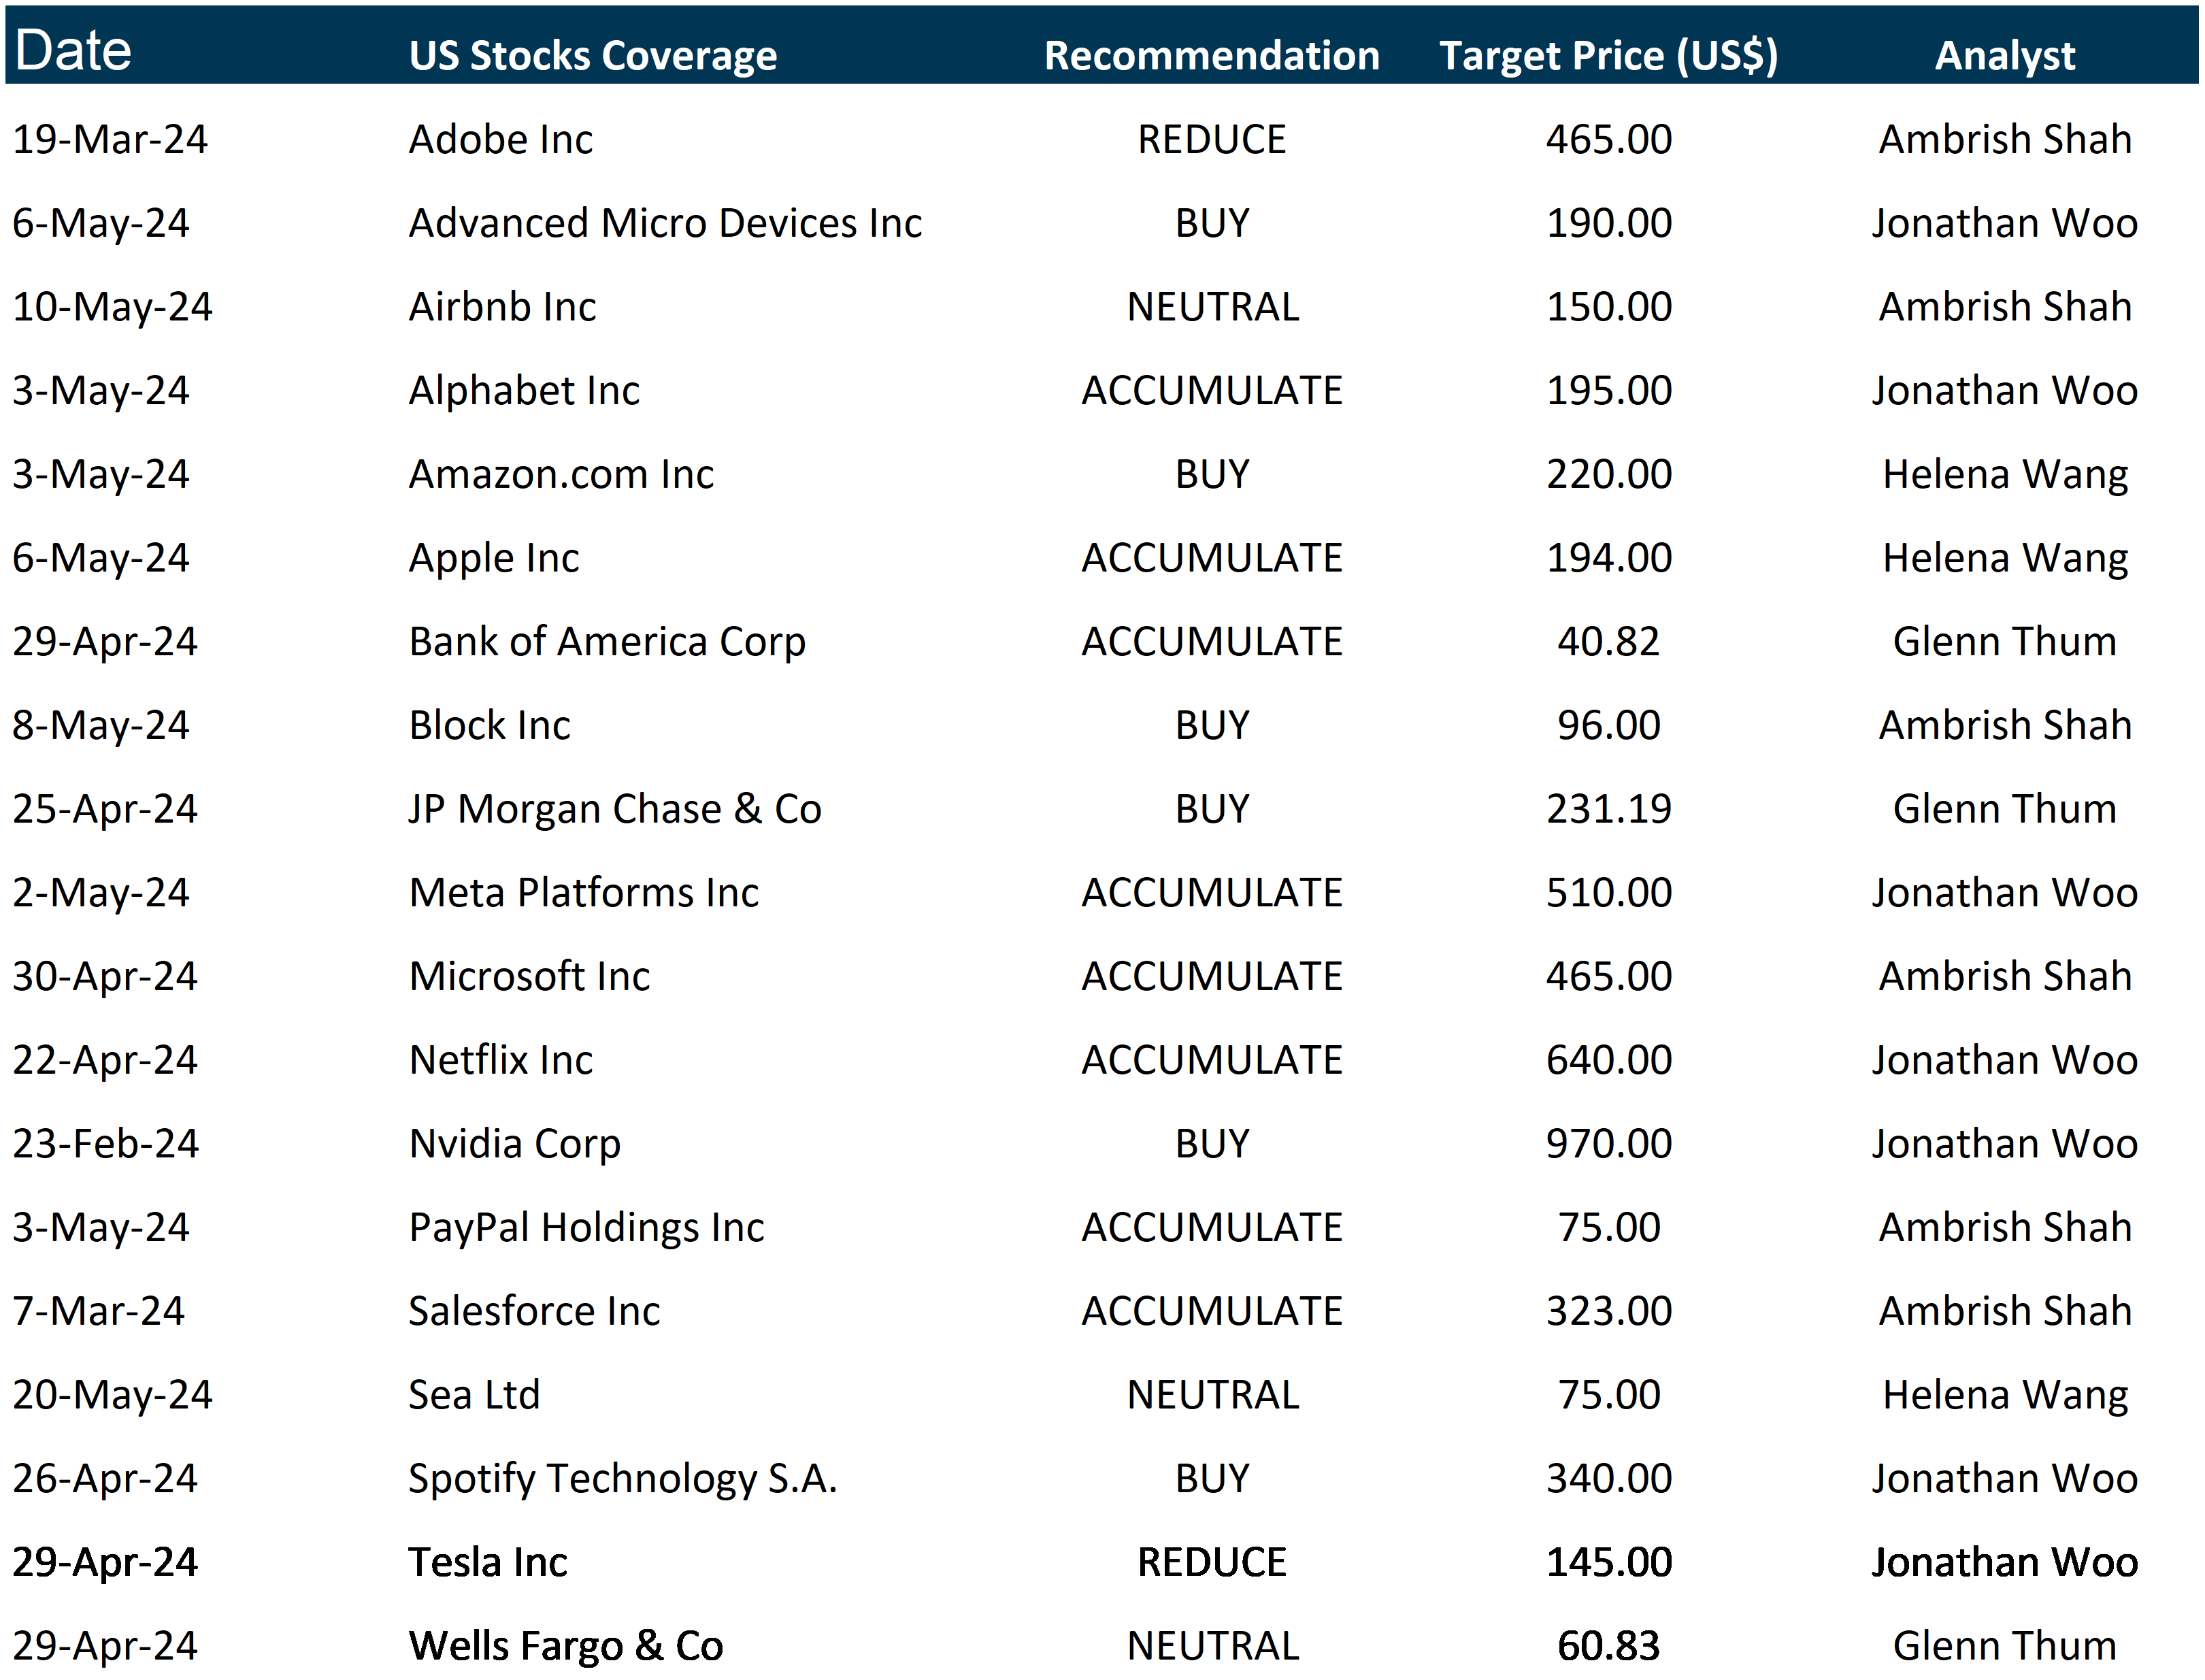Click the Amazon.com Inc stock name

(561, 474)
